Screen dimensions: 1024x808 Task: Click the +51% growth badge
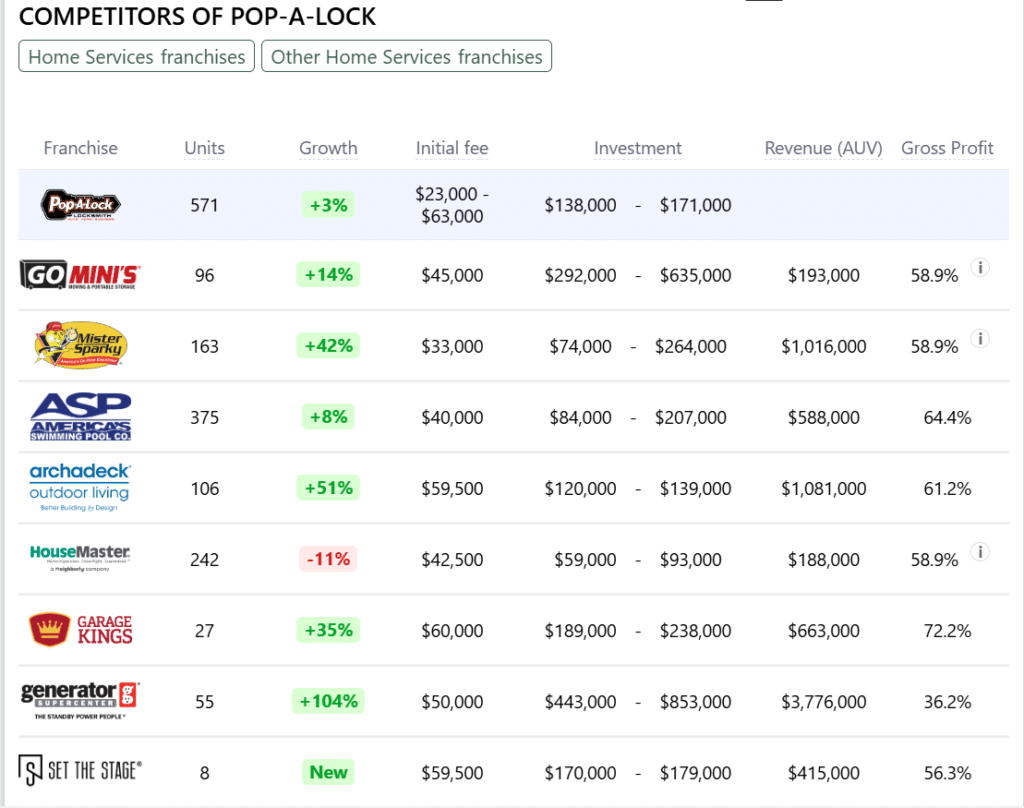[328, 488]
